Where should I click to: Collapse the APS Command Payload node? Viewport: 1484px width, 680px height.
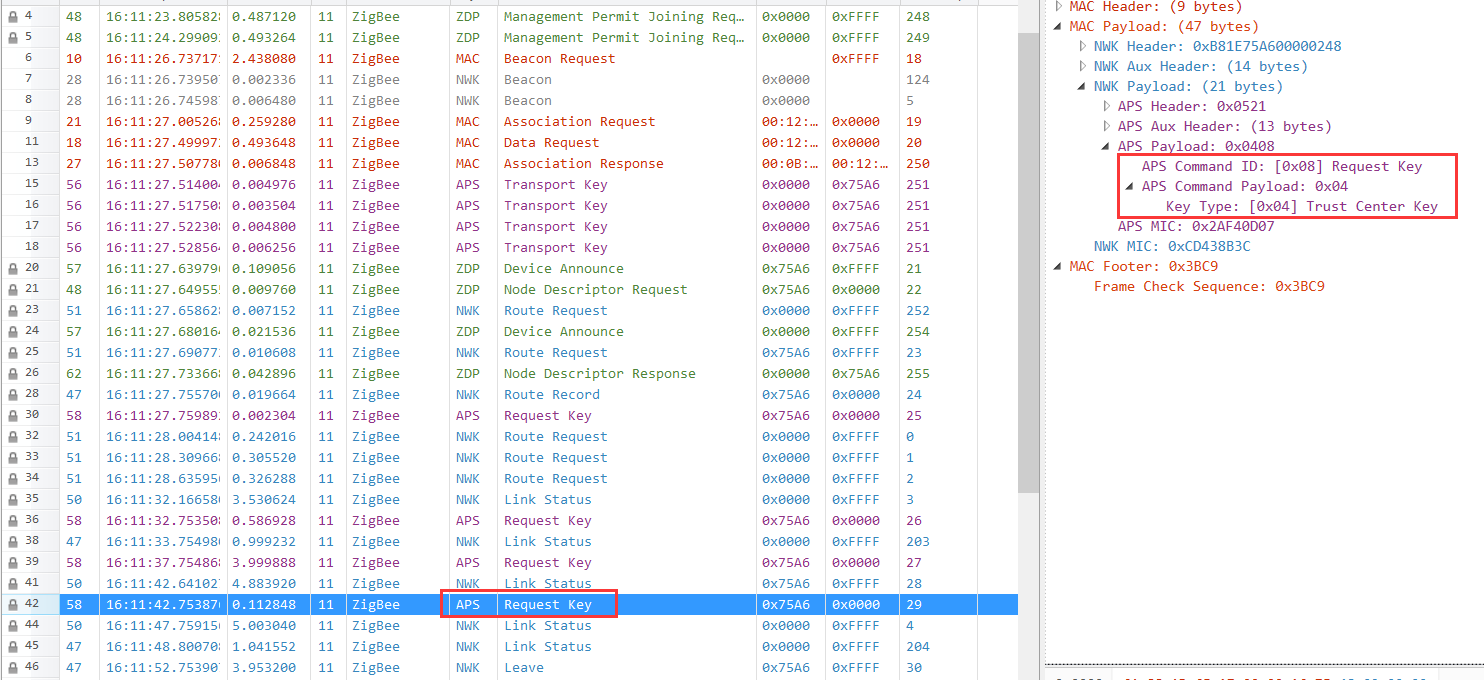(x=1128, y=186)
